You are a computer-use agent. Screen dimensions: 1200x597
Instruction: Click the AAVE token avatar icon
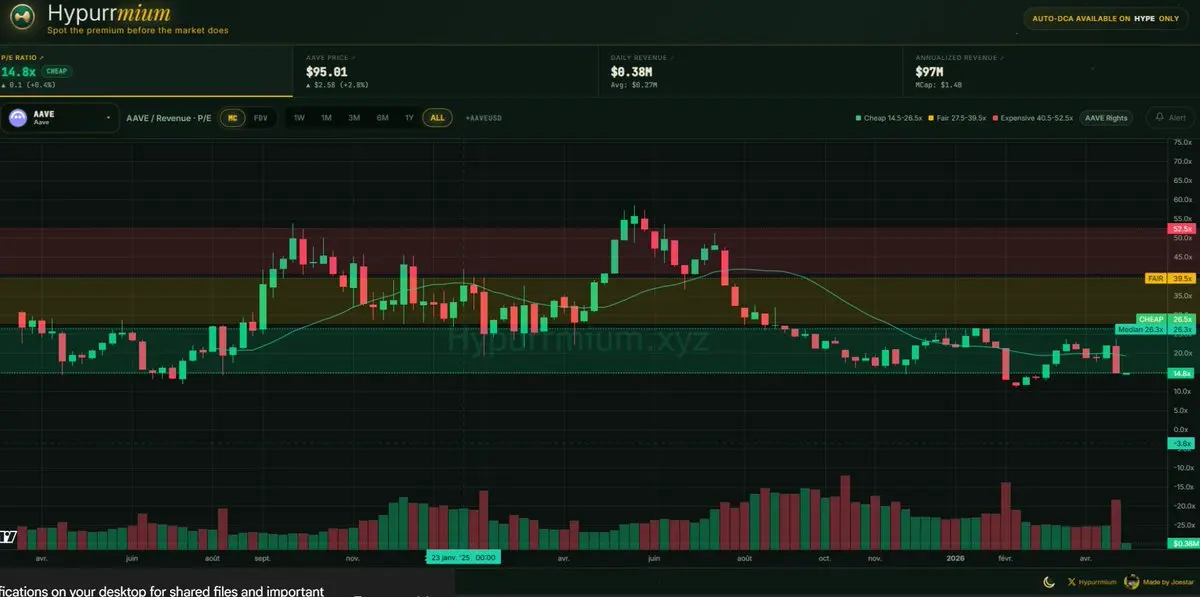tap(17, 118)
